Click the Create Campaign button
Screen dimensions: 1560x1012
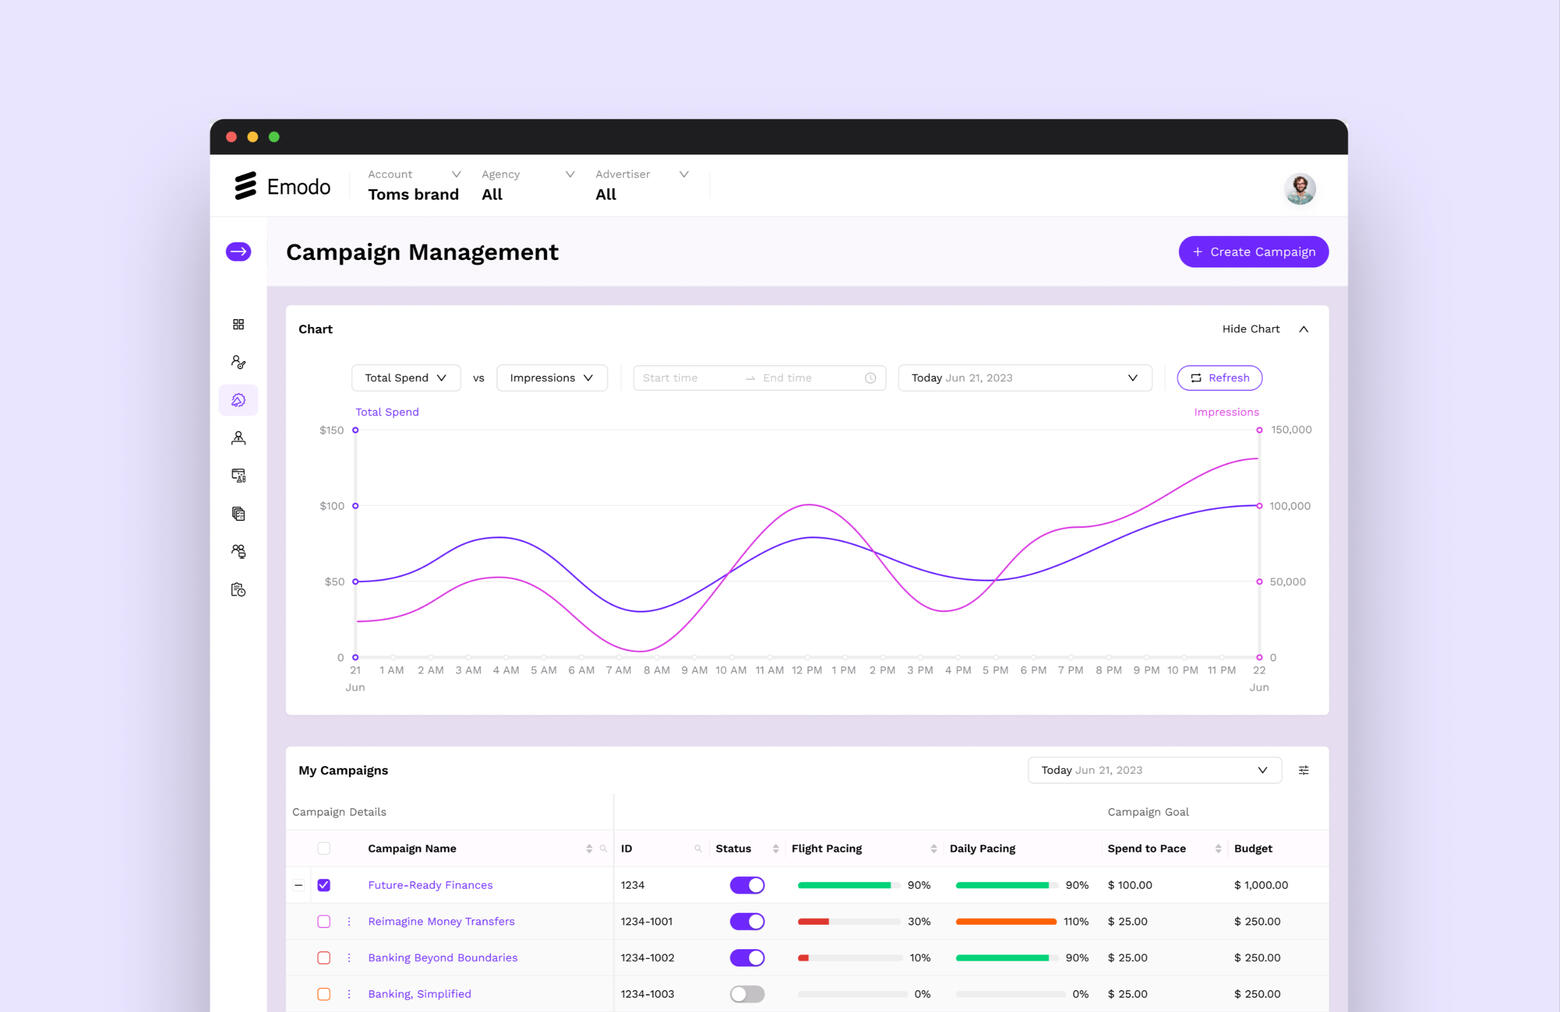click(x=1253, y=252)
